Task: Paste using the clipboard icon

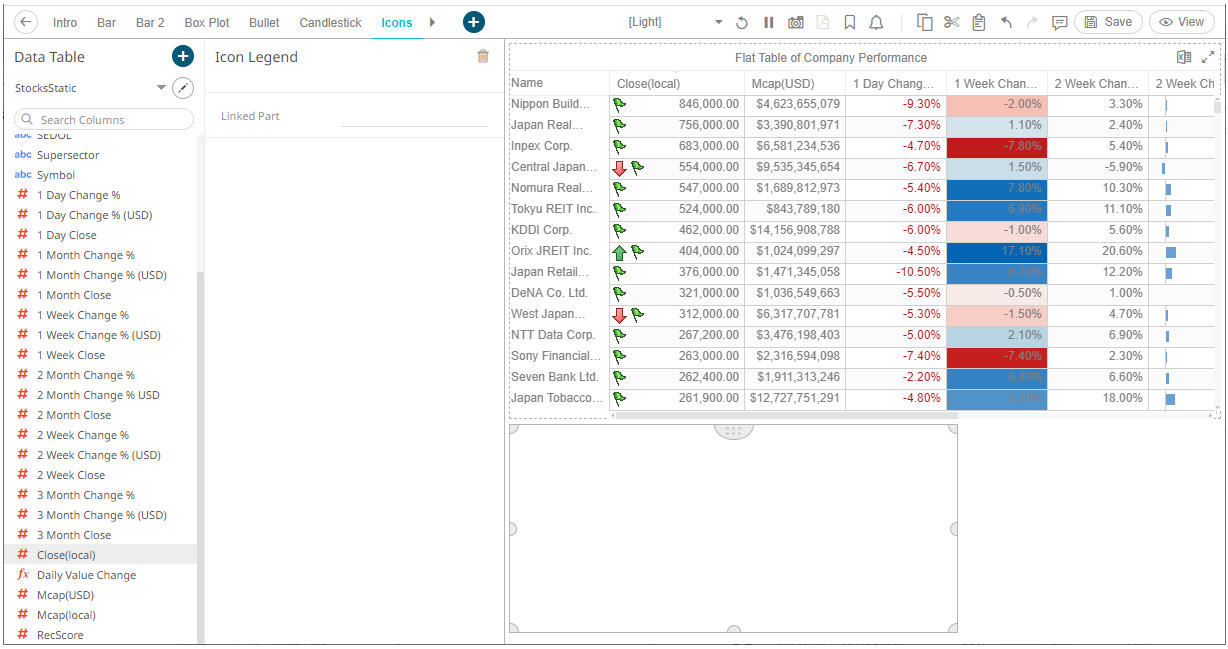Action: (x=979, y=22)
